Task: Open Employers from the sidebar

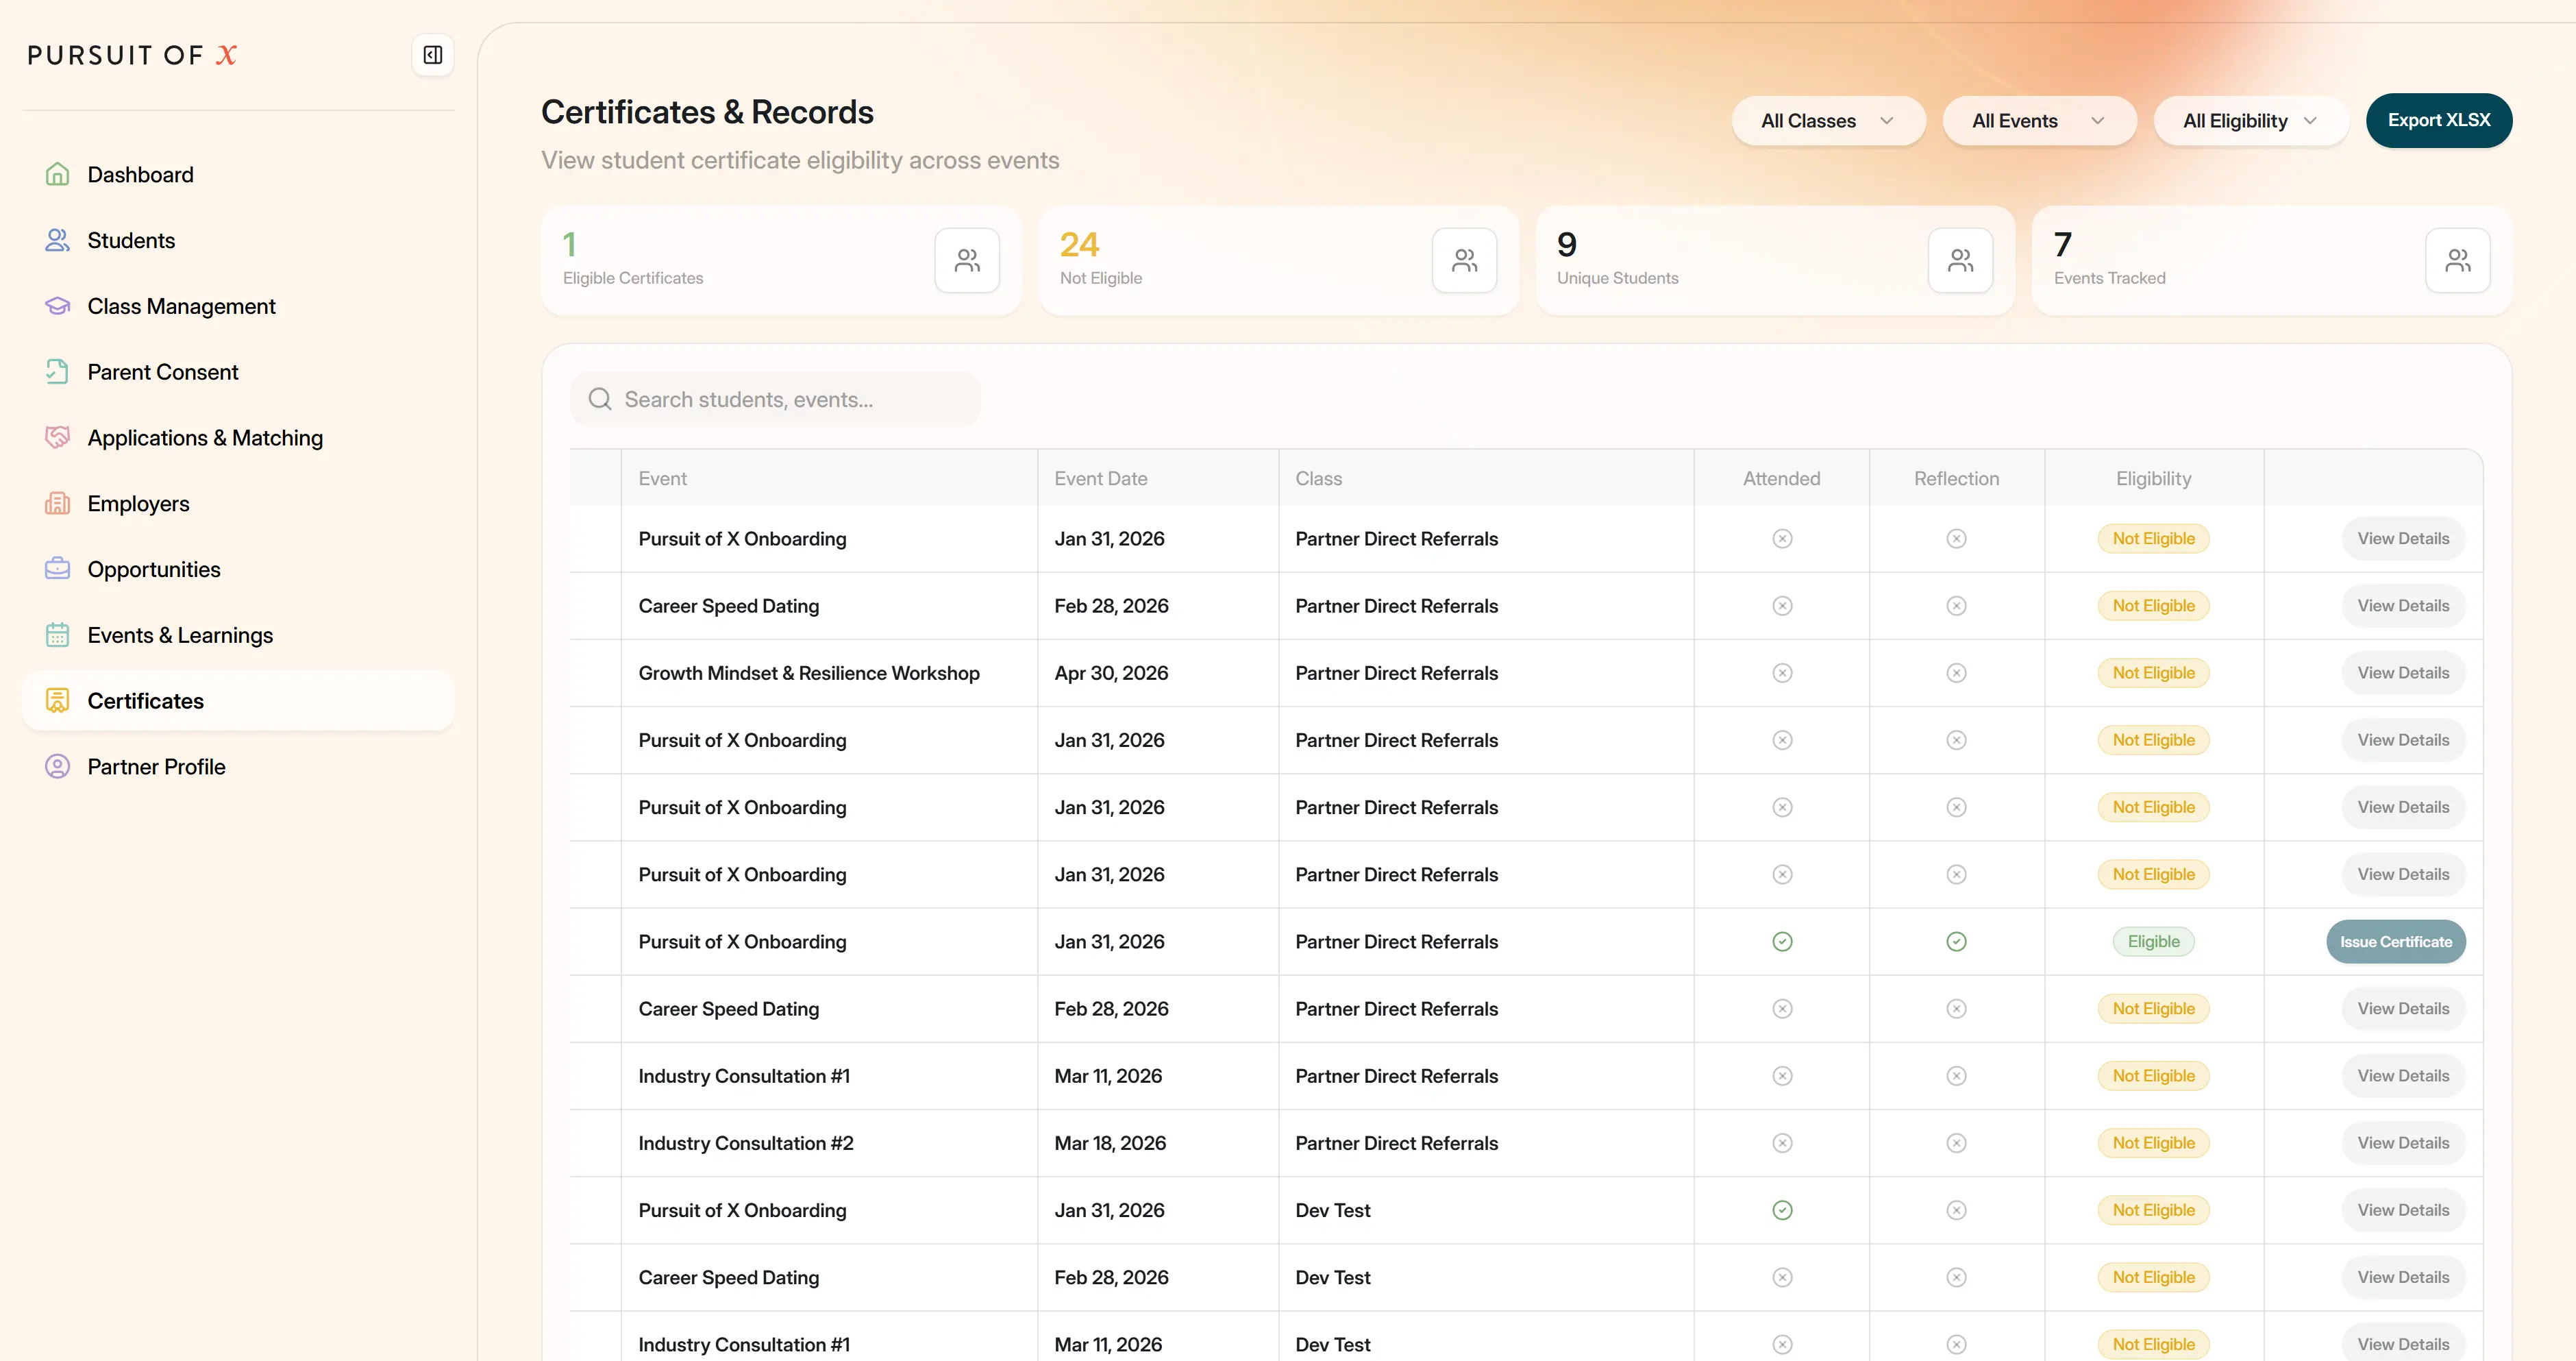Action: [238, 503]
